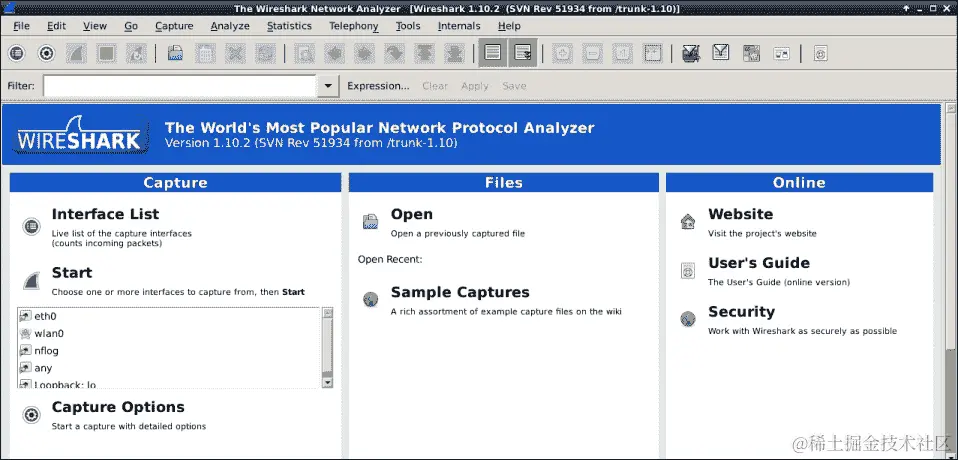Open the preferences toolbar icon
This screenshot has width=958, height=460.
[x=781, y=54]
